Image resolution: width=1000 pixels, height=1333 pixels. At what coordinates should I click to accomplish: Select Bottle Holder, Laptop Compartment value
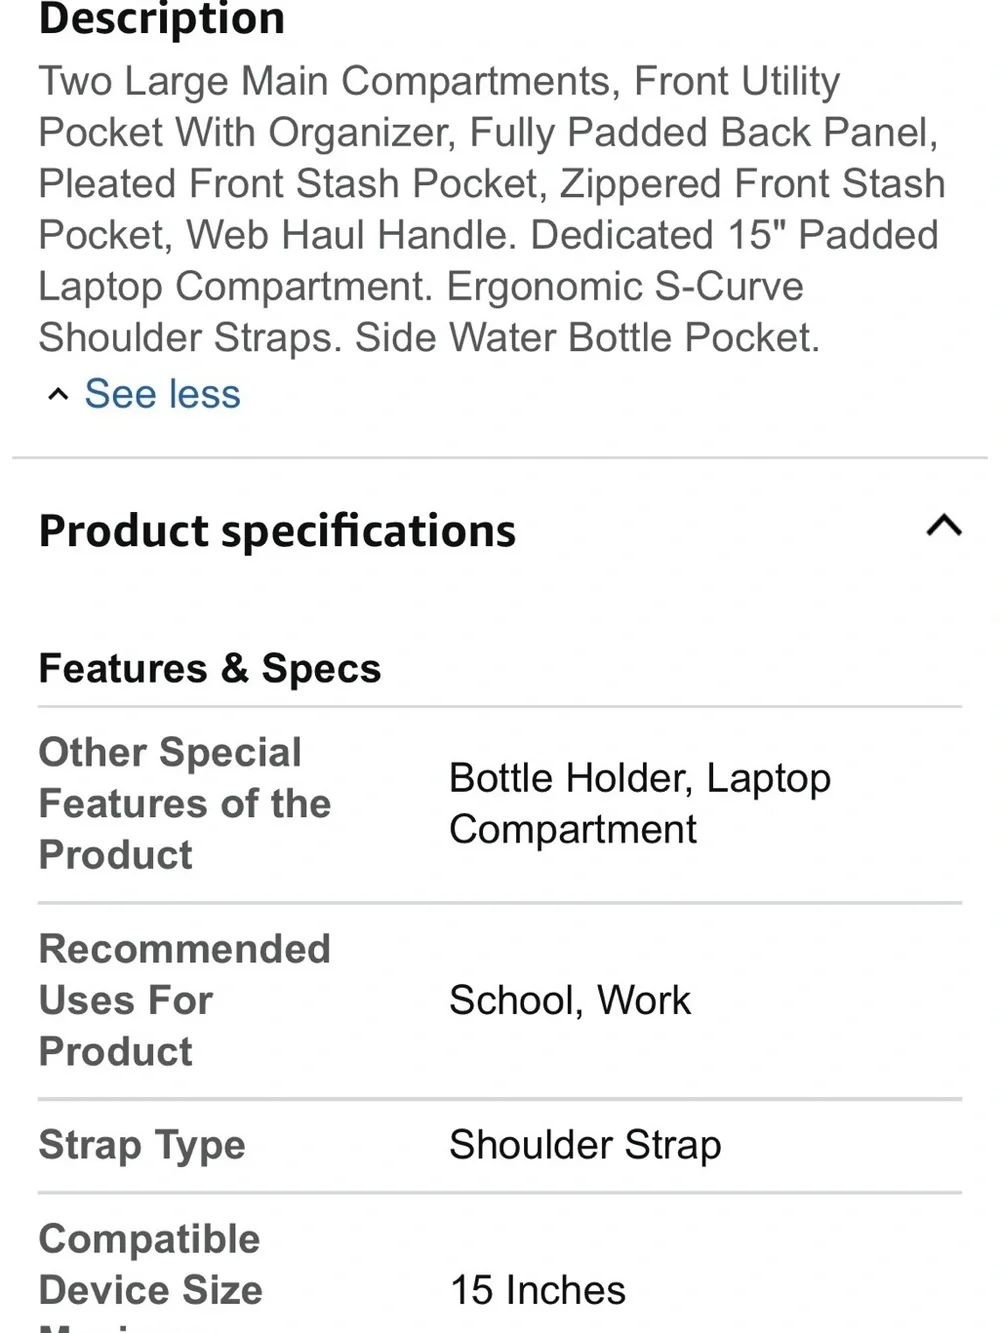(x=640, y=803)
